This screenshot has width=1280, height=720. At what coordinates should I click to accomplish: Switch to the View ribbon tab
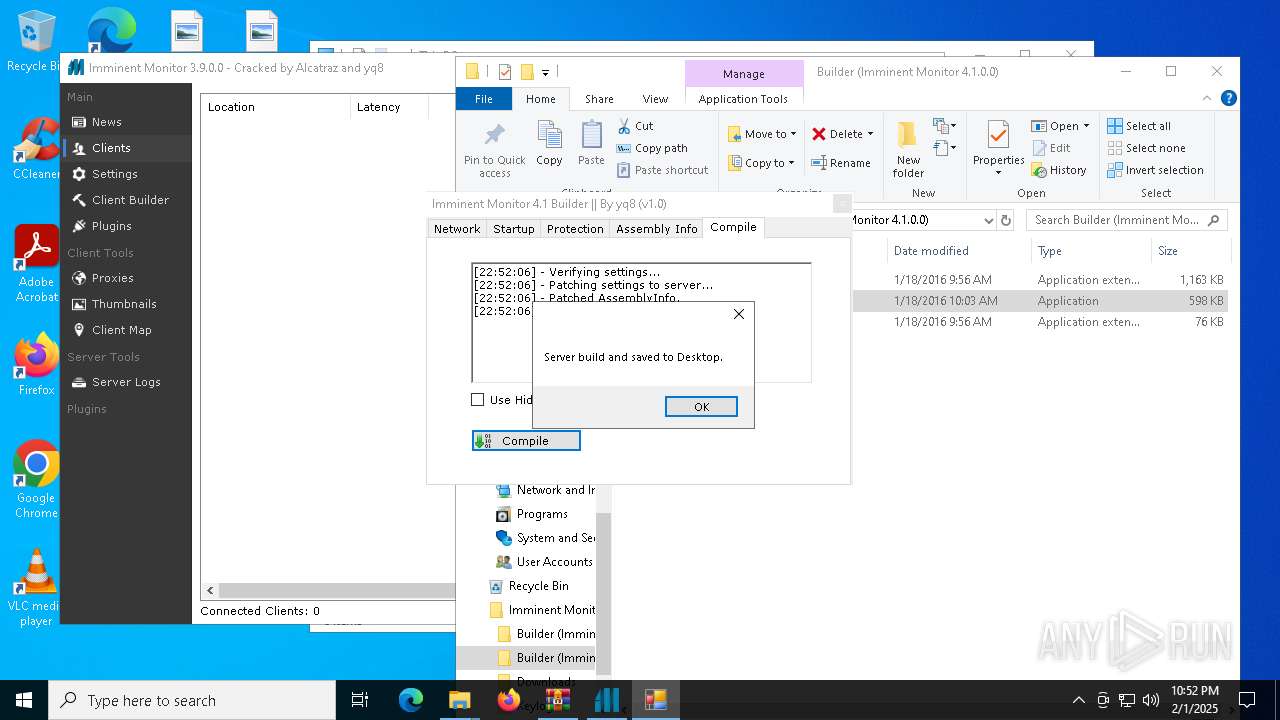[655, 99]
